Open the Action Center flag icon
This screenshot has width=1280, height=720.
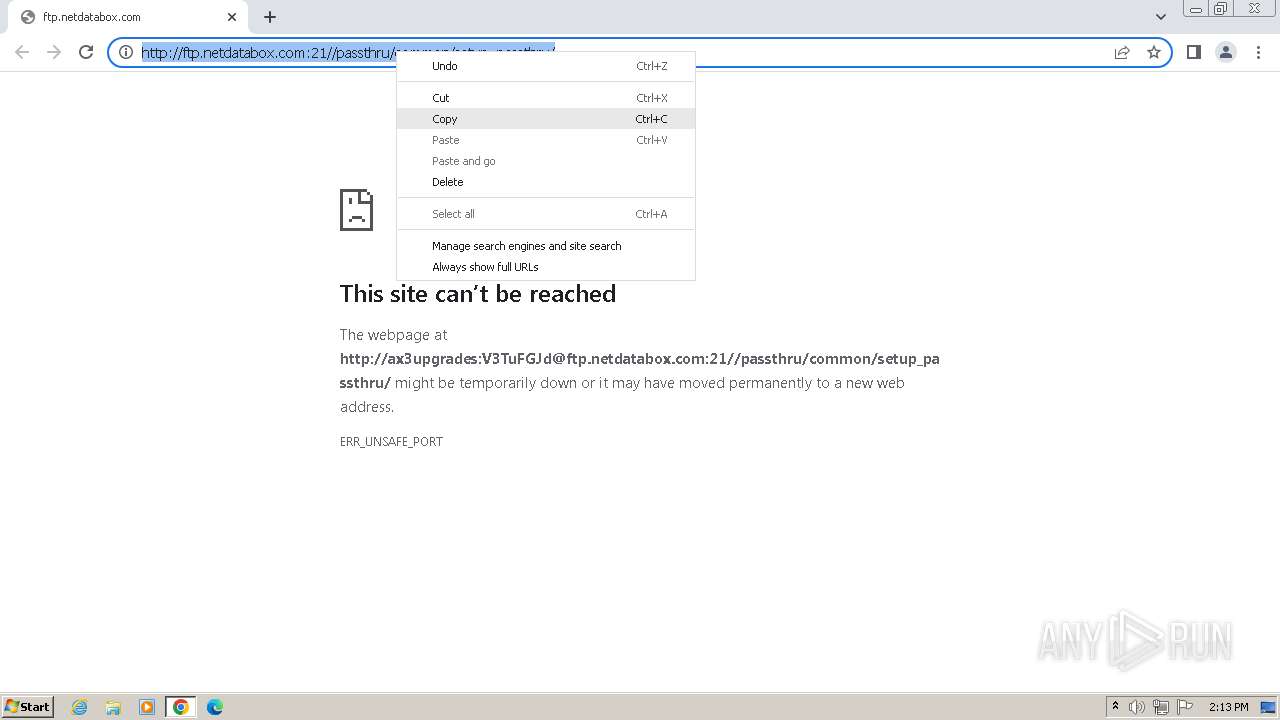click(1185, 706)
